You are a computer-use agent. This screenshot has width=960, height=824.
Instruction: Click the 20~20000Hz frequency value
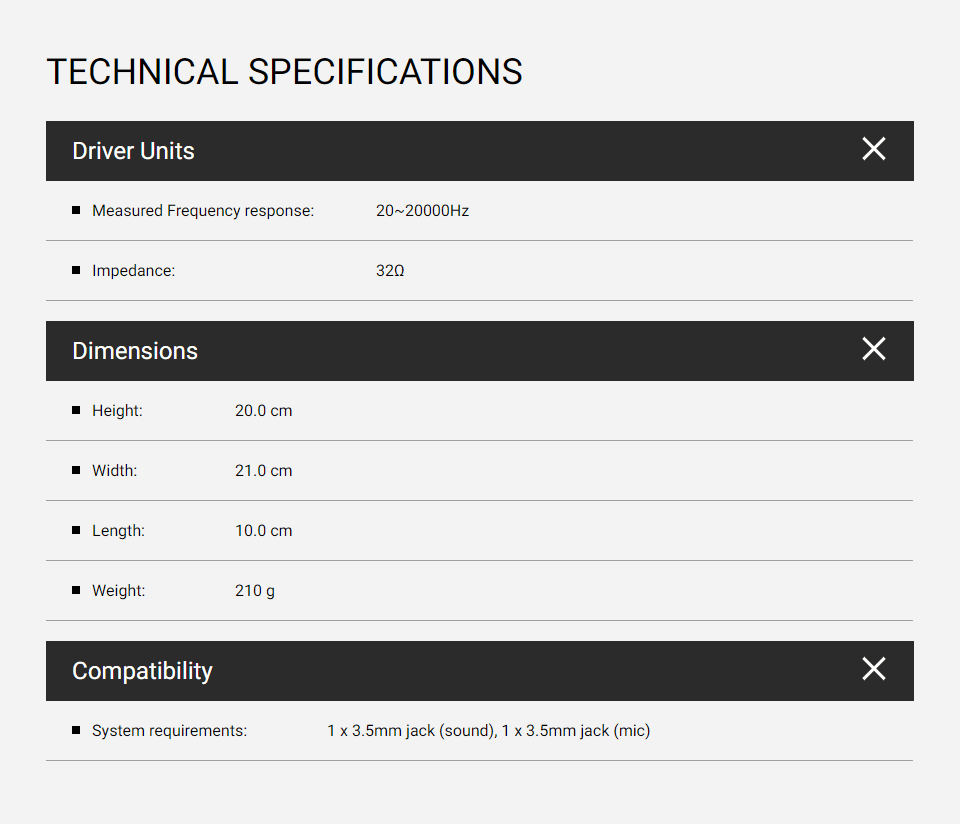tap(422, 211)
